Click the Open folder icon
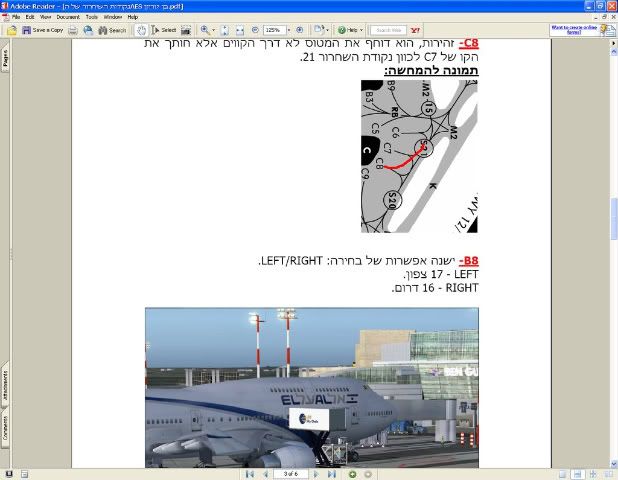This screenshot has height=480, width=618. tap(12, 30)
